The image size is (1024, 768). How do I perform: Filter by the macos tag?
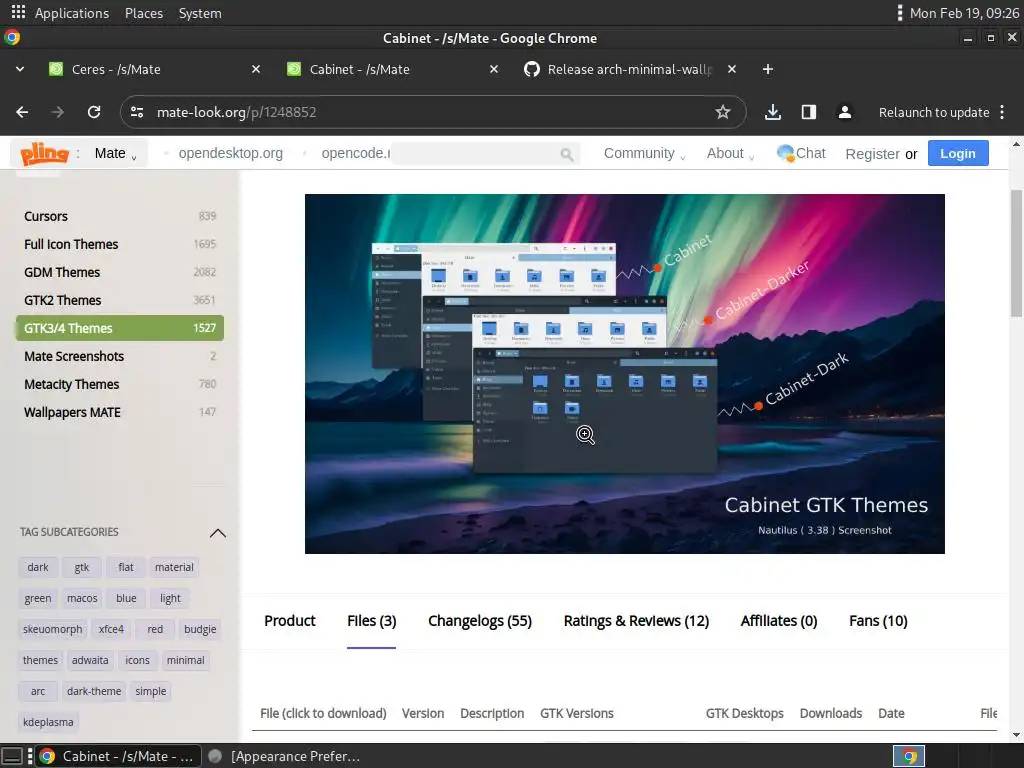[x=82, y=598]
